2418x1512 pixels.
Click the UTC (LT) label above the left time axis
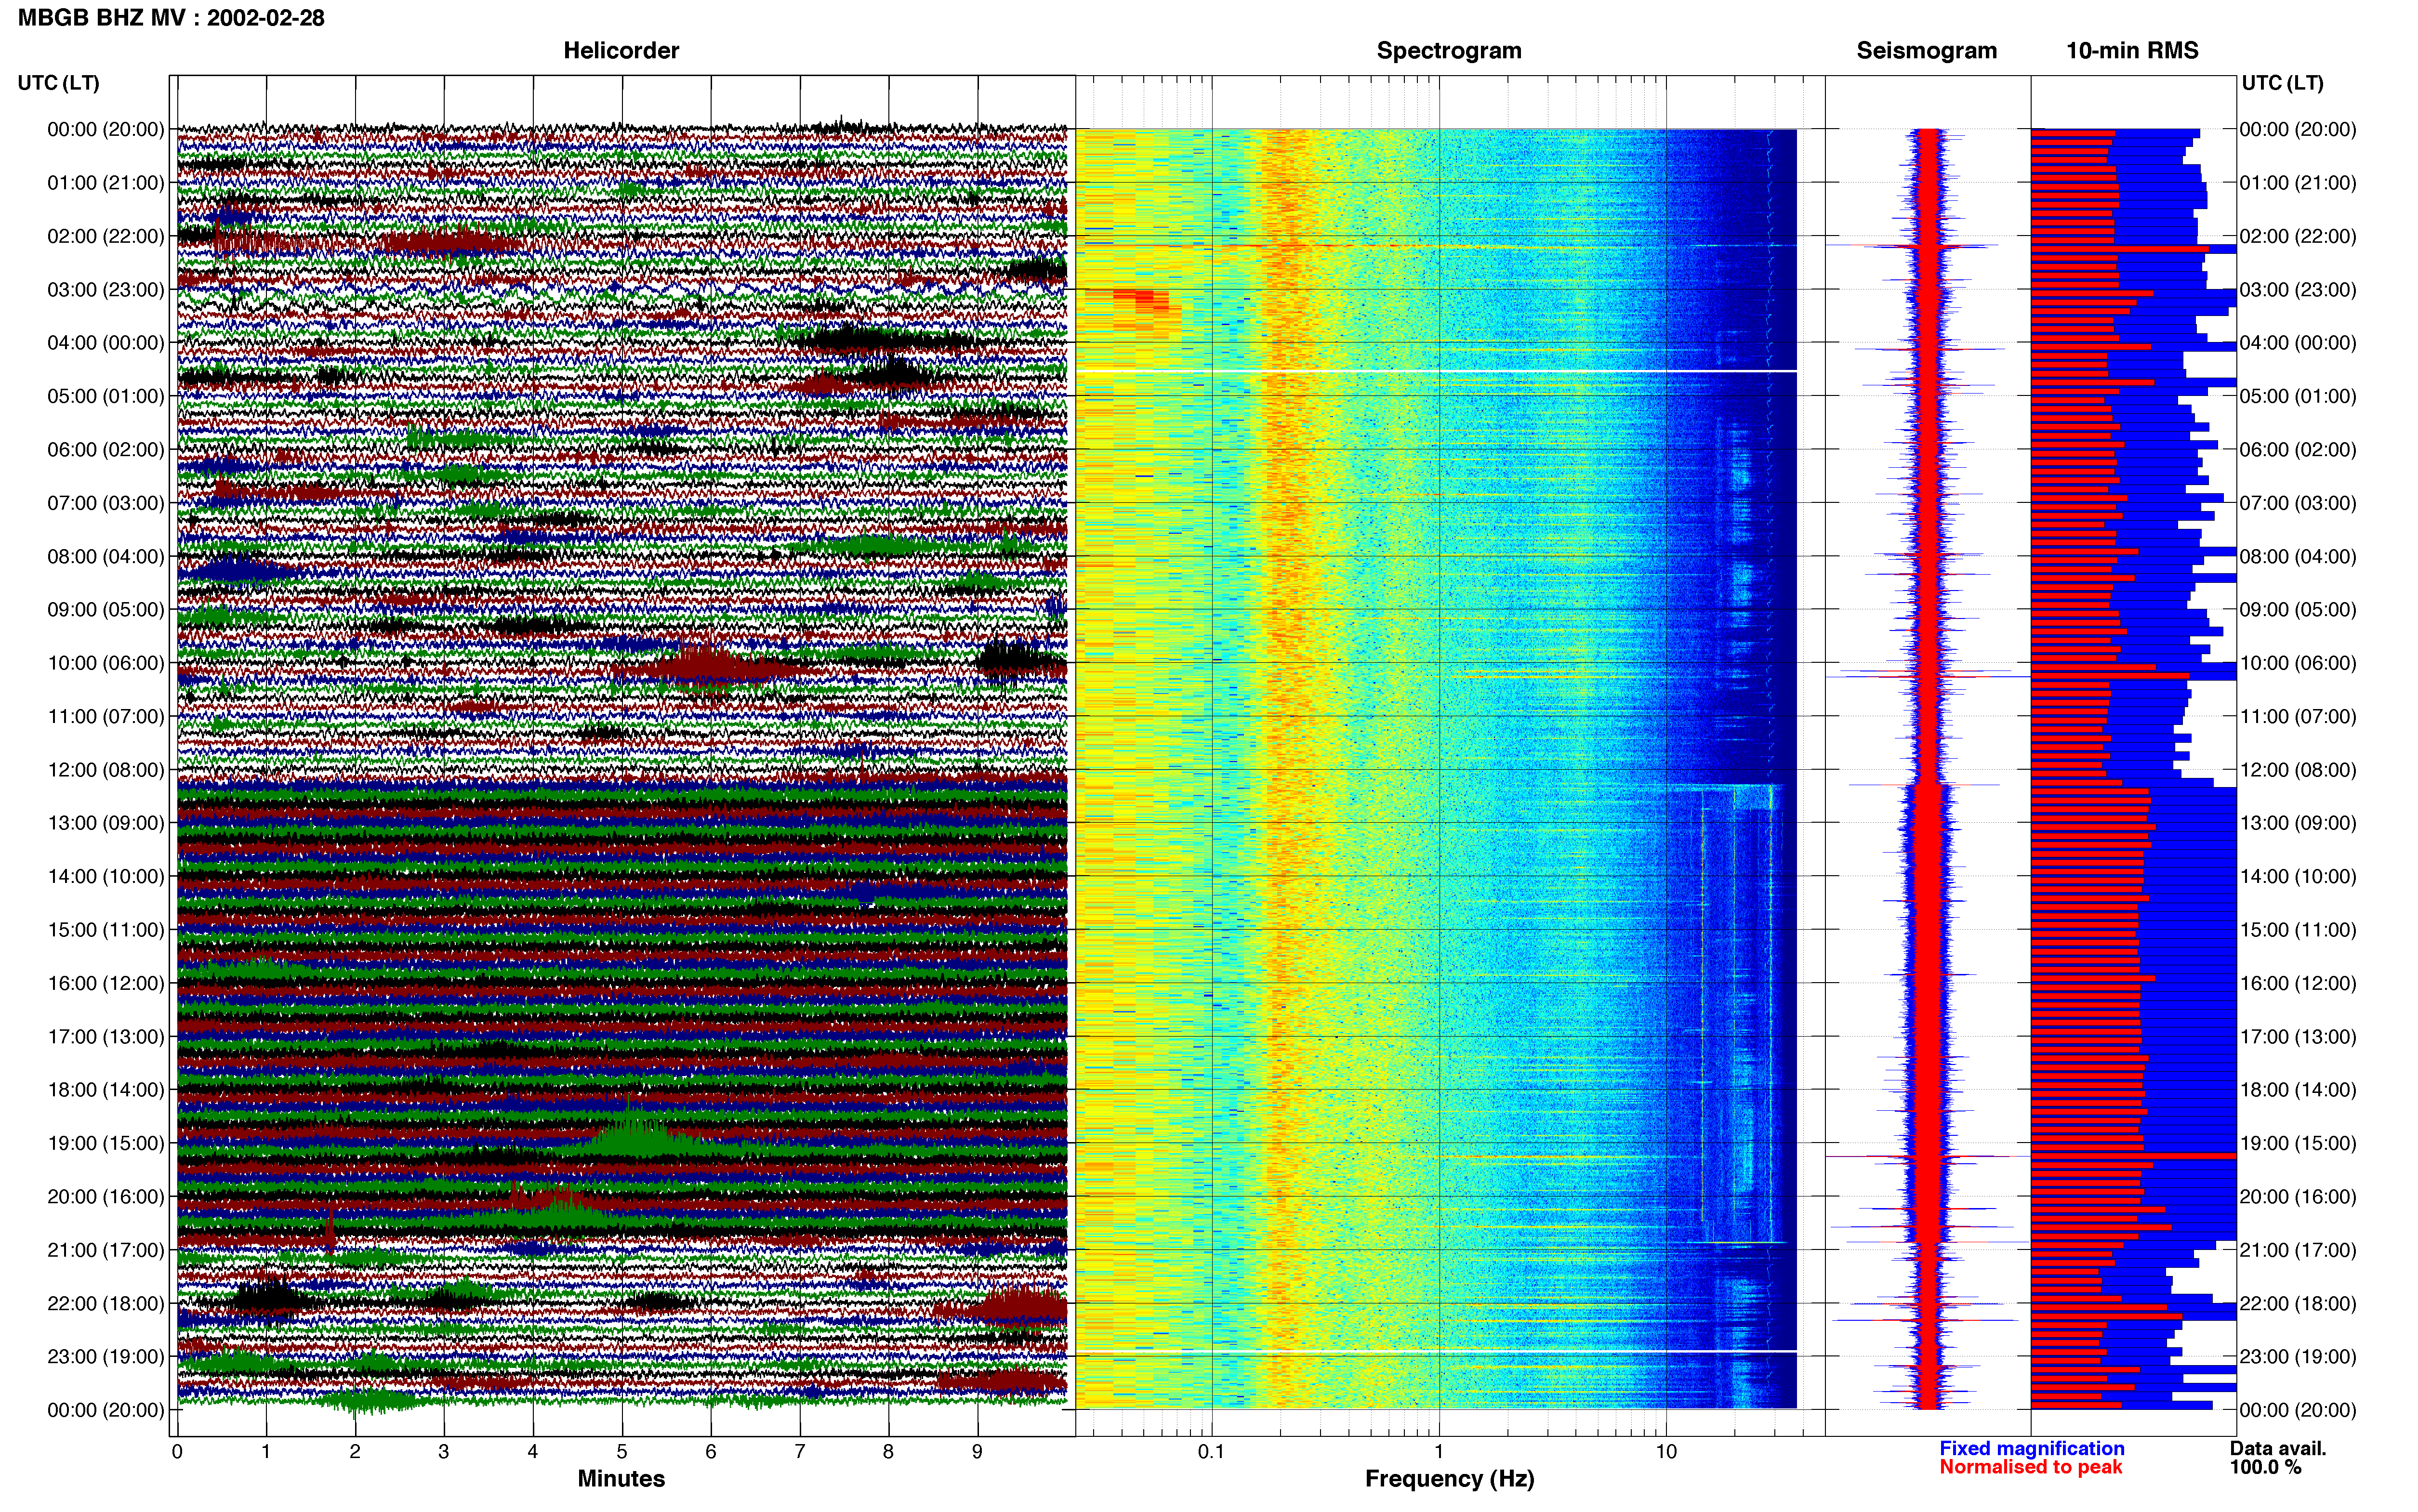(59, 83)
